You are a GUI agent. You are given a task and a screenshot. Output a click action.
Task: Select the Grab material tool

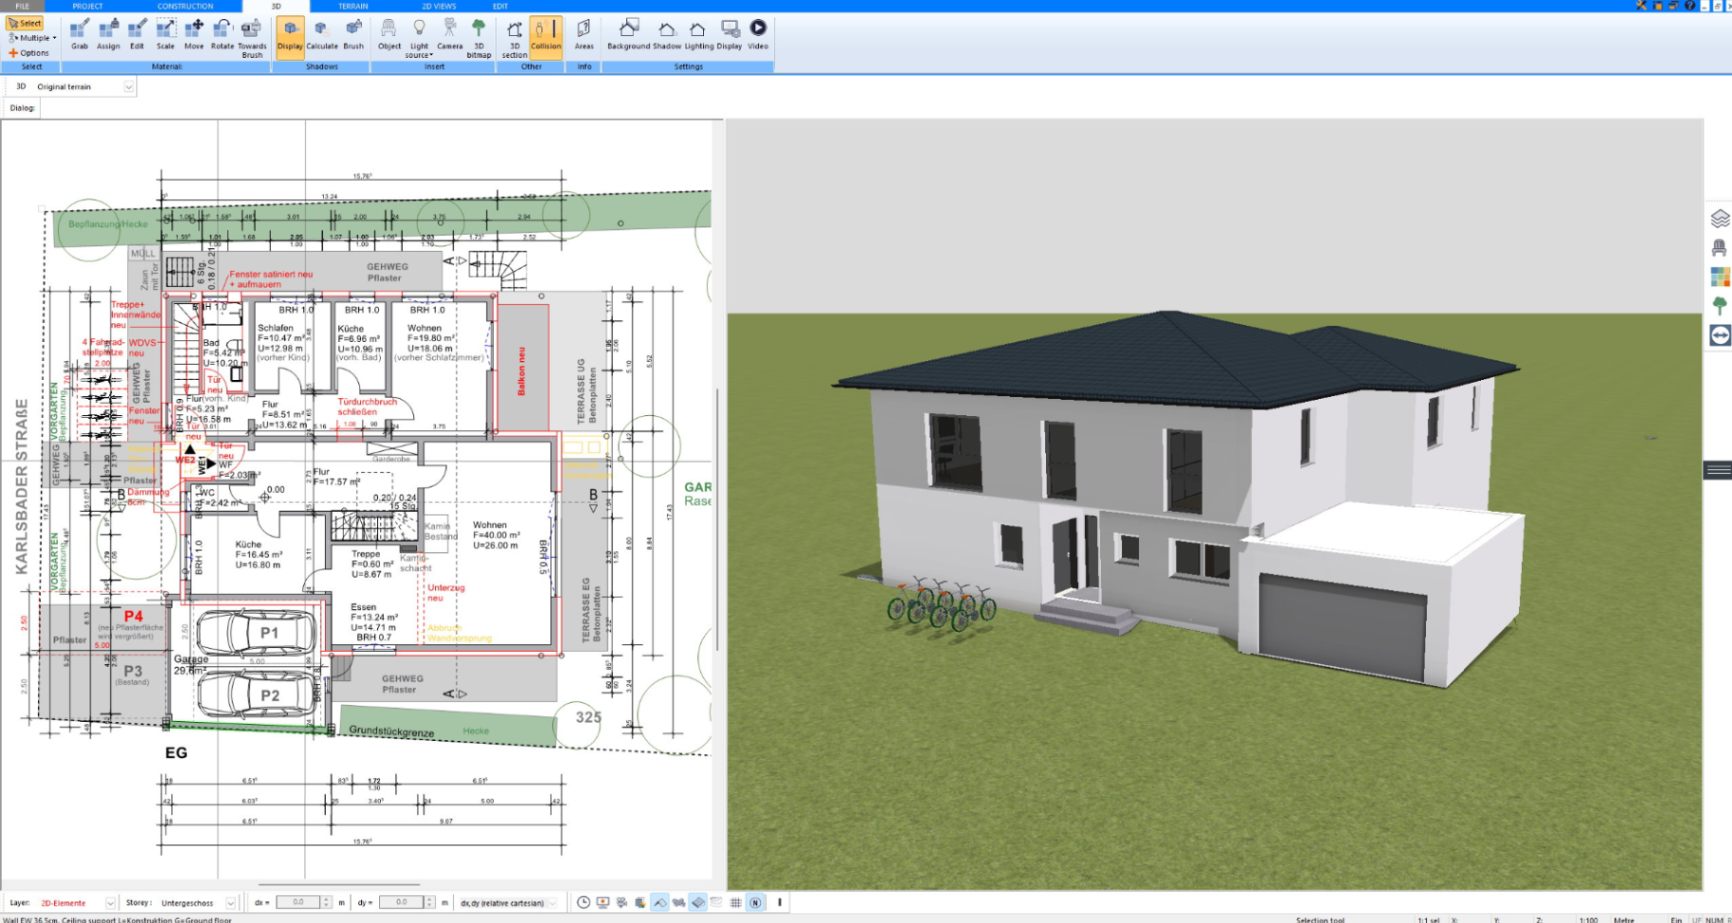(x=79, y=34)
